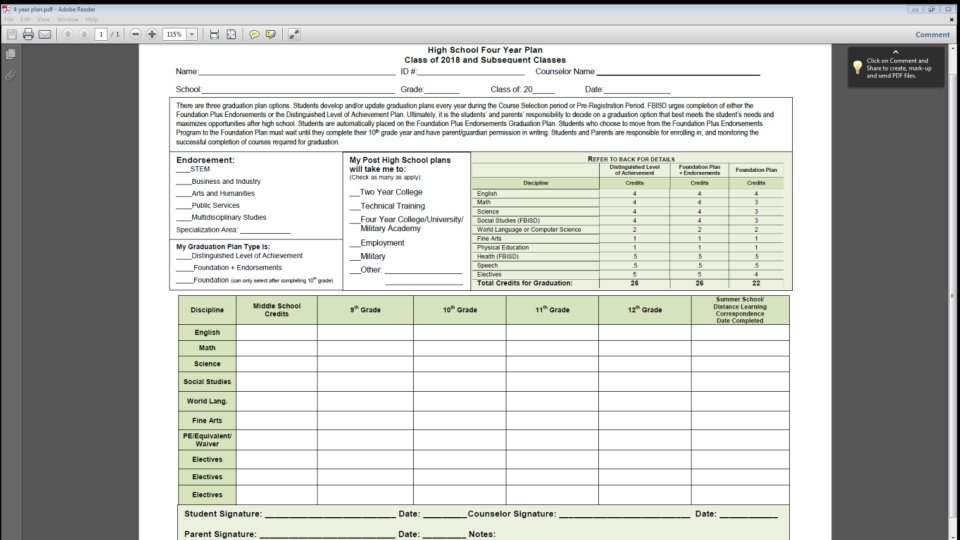Viewport: 960px width, 540px height.
Task: Click the lightbulb tip icon
Action: coord(857,67)
